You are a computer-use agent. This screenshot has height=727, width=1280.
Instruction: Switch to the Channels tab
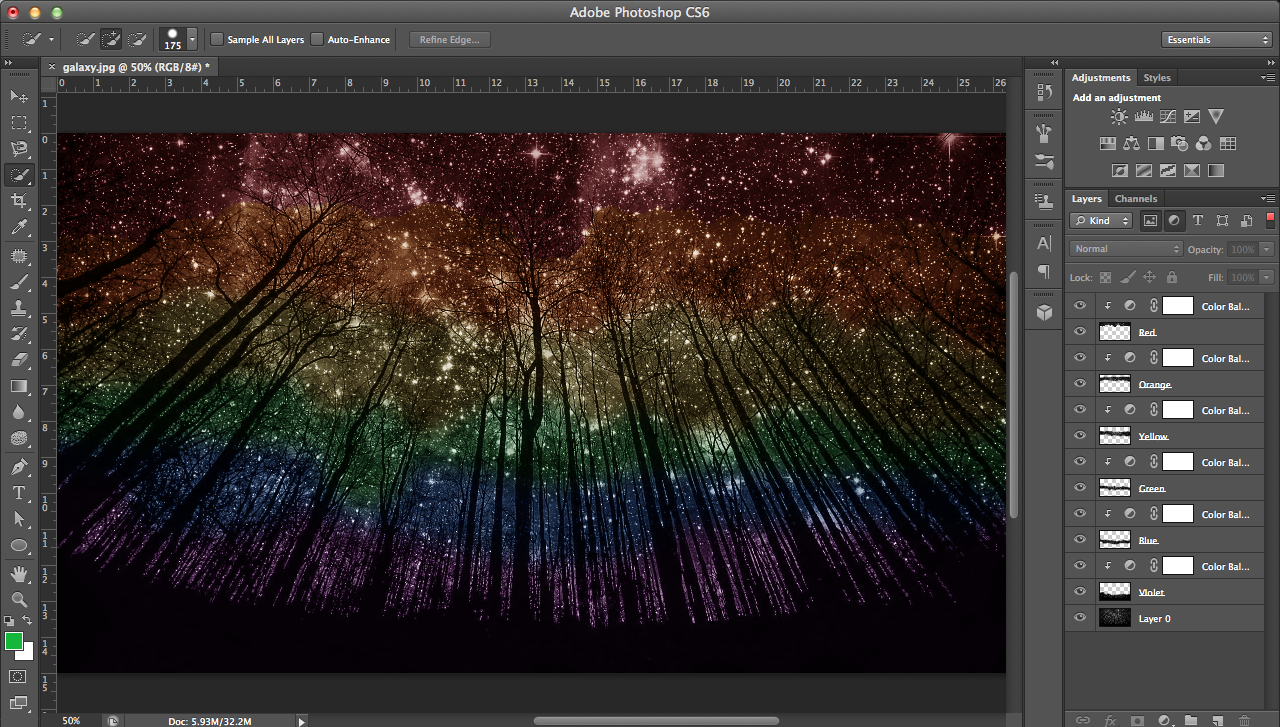click(x=1136, y=198)
